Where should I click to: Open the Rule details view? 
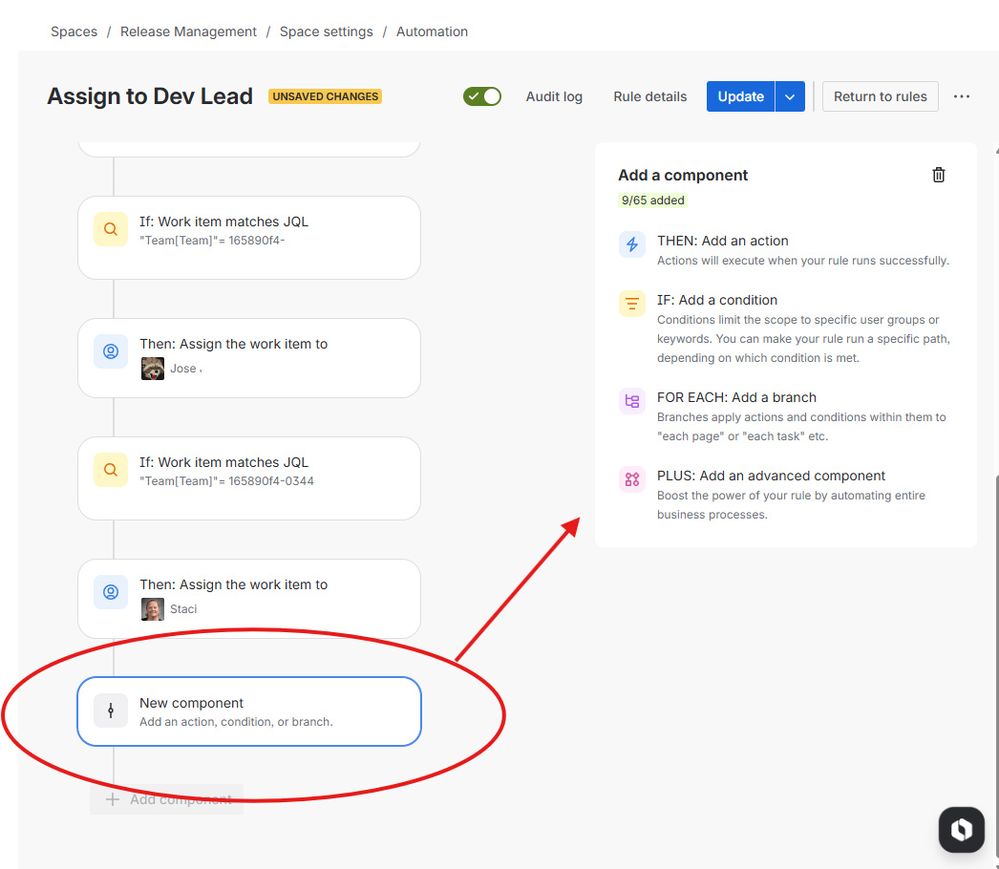tap(650, 97)
